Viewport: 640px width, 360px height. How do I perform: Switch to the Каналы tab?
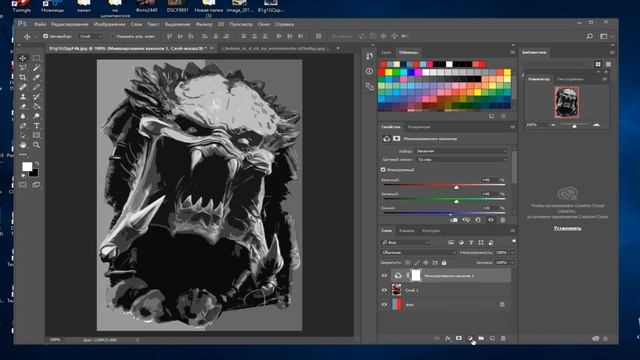(x=407, y=231)
